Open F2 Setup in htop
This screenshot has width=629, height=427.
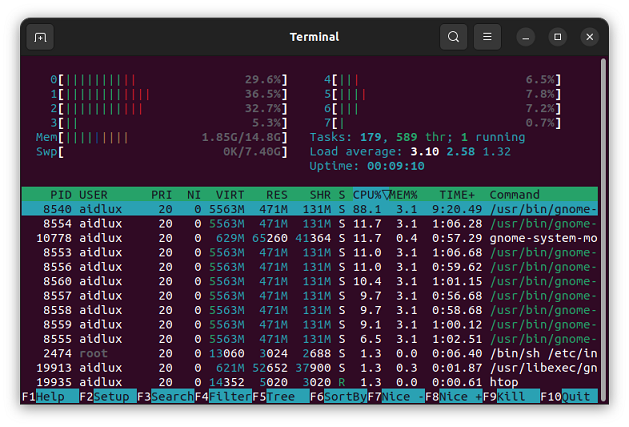click(x=106, y=396)
